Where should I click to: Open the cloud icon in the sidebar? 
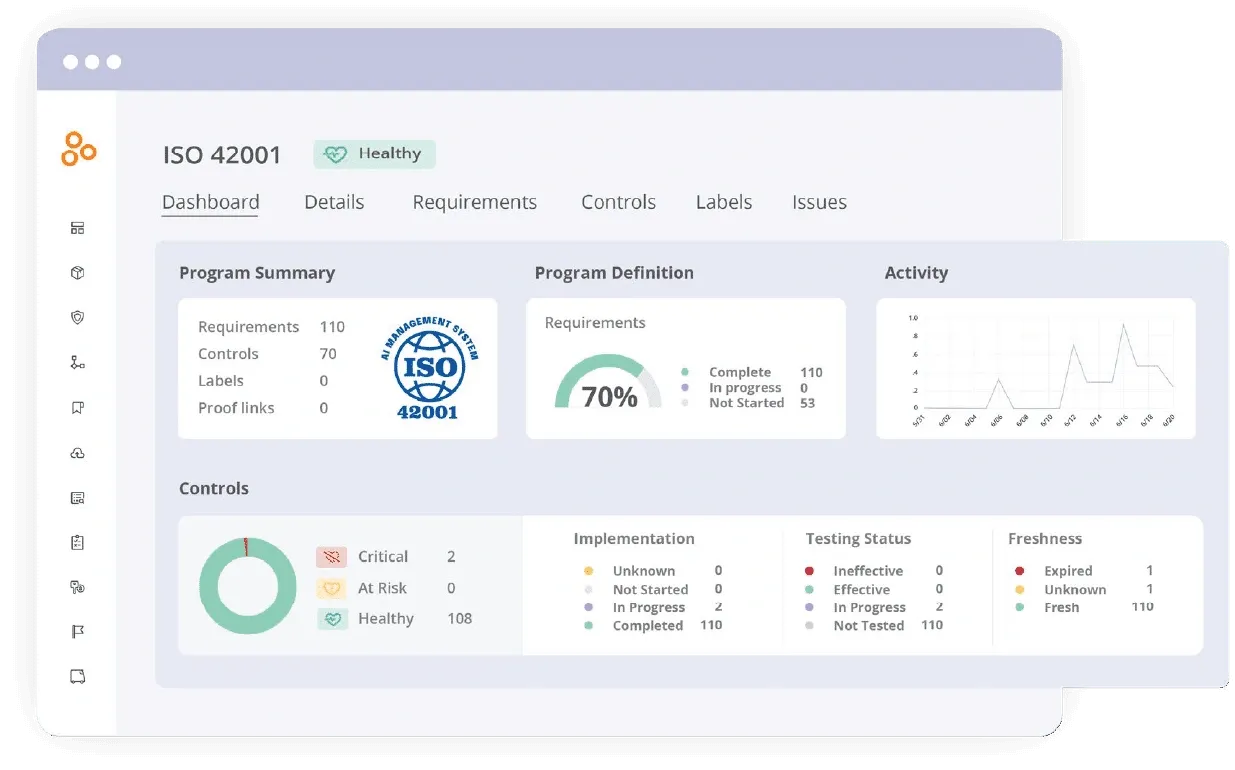click(77, 453)
